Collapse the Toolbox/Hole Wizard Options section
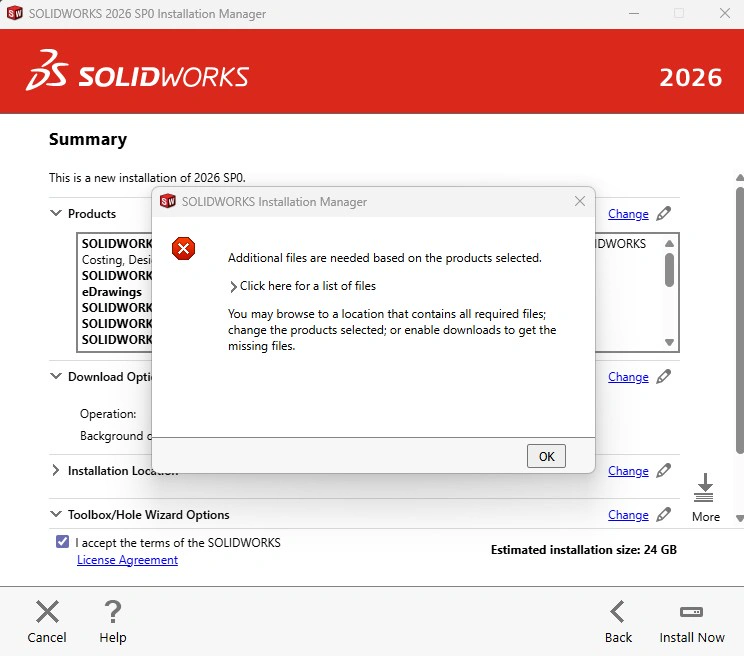Screen dimensions: 744x656 click(x=56, y=514)
